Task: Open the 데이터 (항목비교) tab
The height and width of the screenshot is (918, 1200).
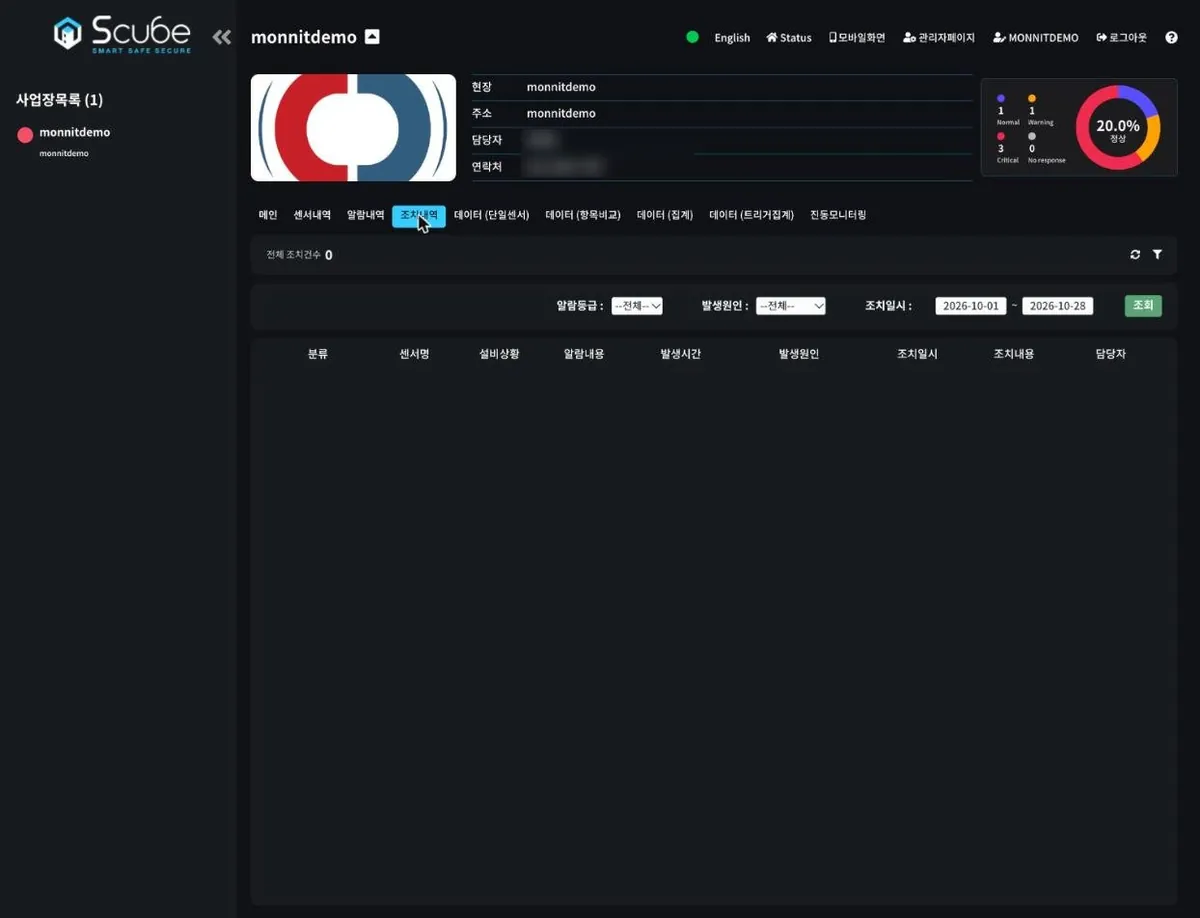Action: coord(583,215)
